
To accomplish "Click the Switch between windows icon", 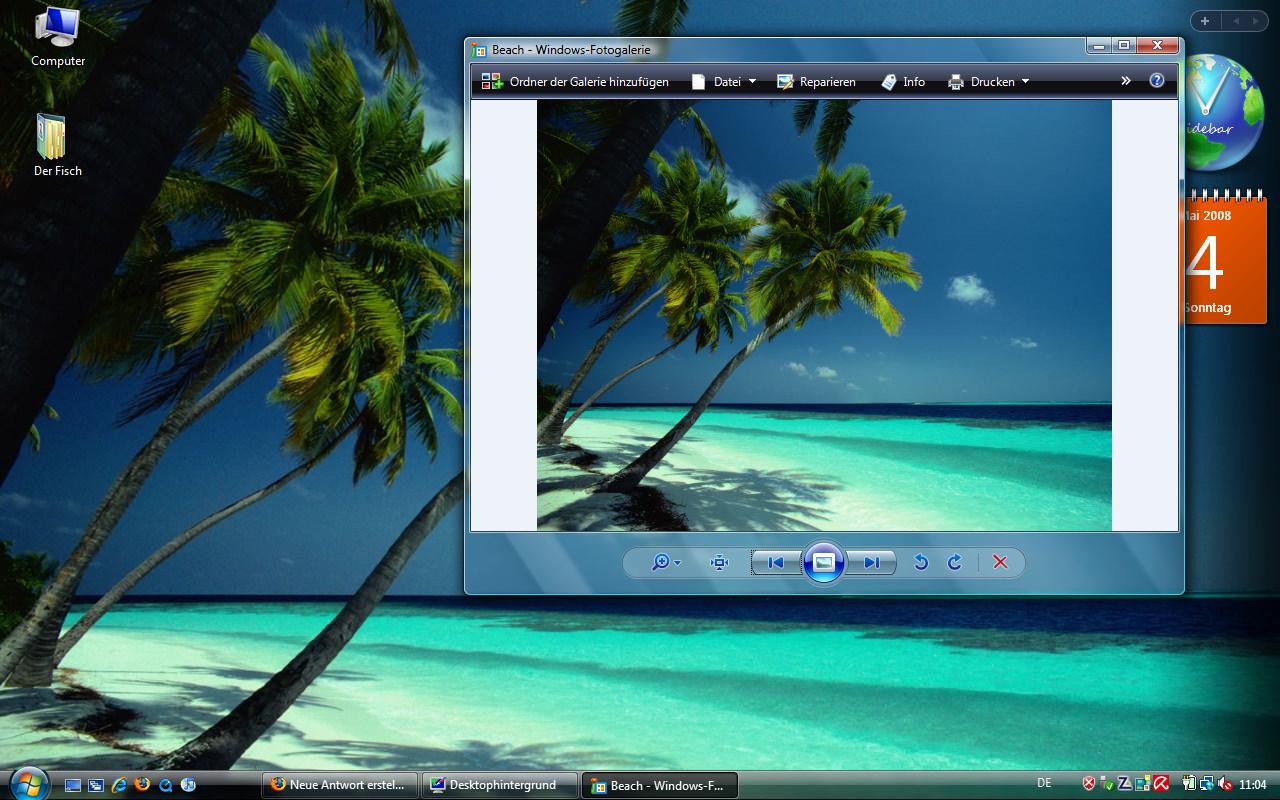I will tap(96, 785).
